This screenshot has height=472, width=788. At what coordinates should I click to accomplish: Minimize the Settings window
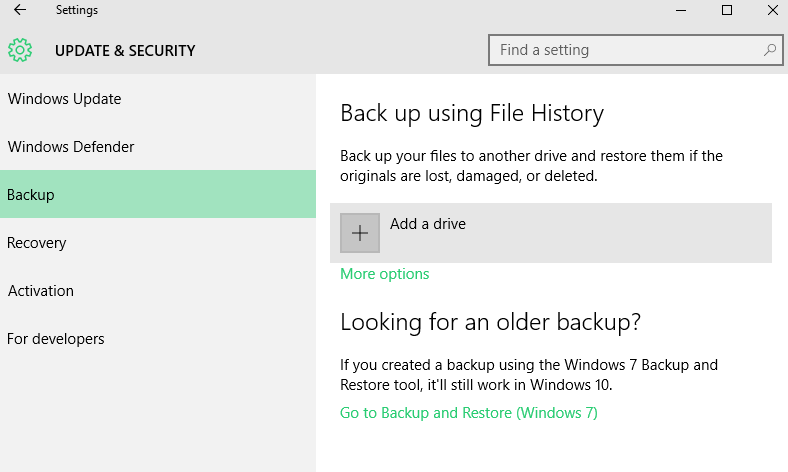point(681,10)
